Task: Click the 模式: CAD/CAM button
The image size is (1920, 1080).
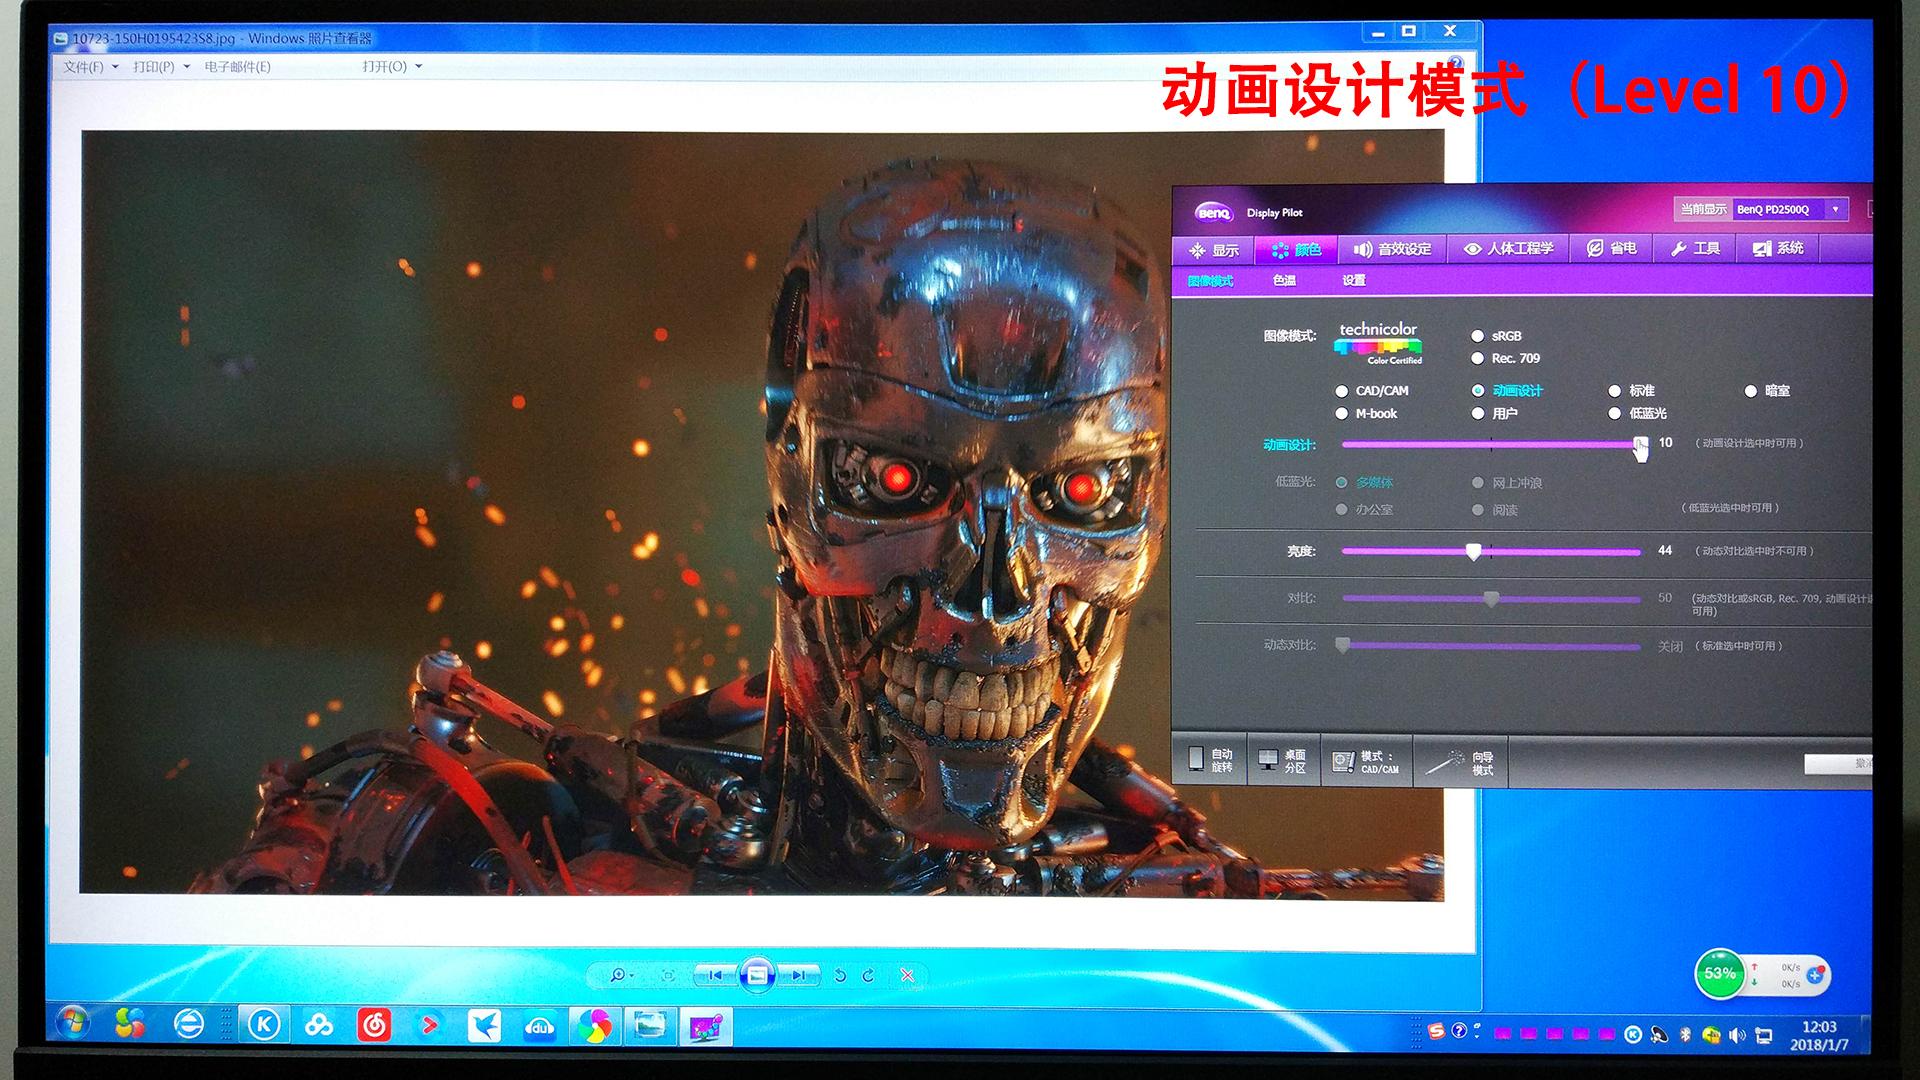Action: (1366, 762)
